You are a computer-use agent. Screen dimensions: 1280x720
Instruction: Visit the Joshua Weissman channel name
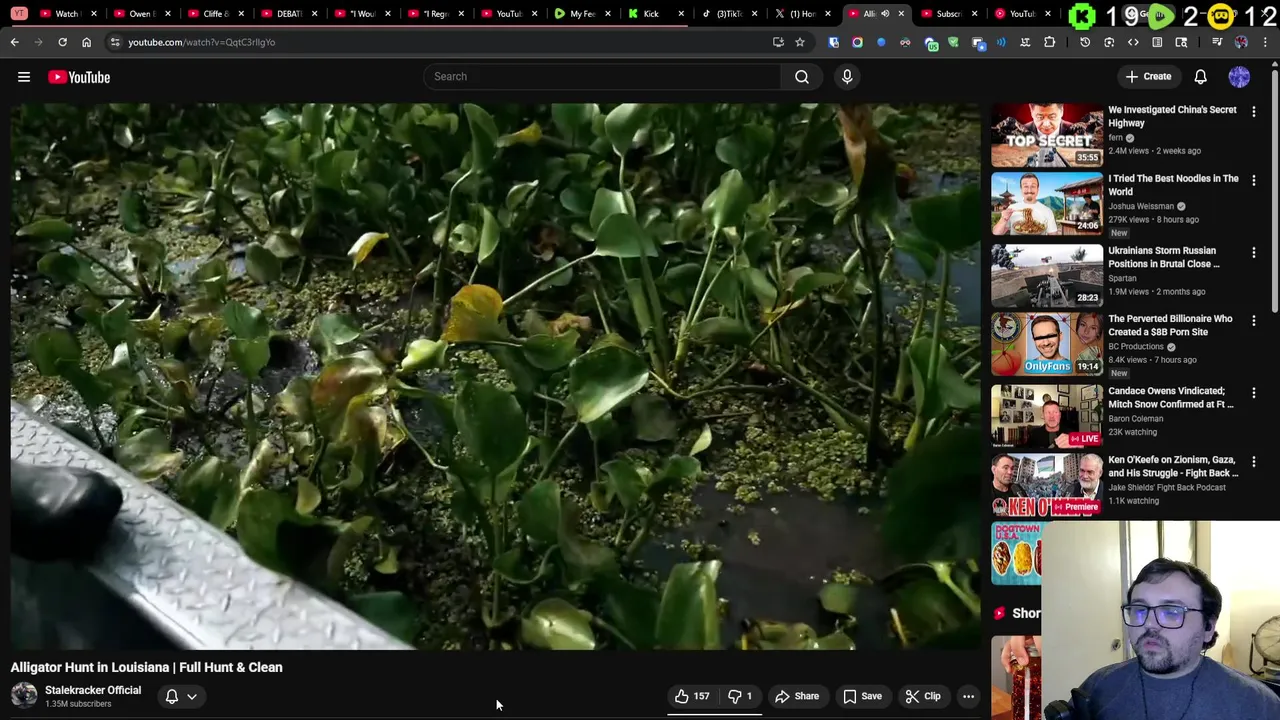click(x=1141, y=206)
